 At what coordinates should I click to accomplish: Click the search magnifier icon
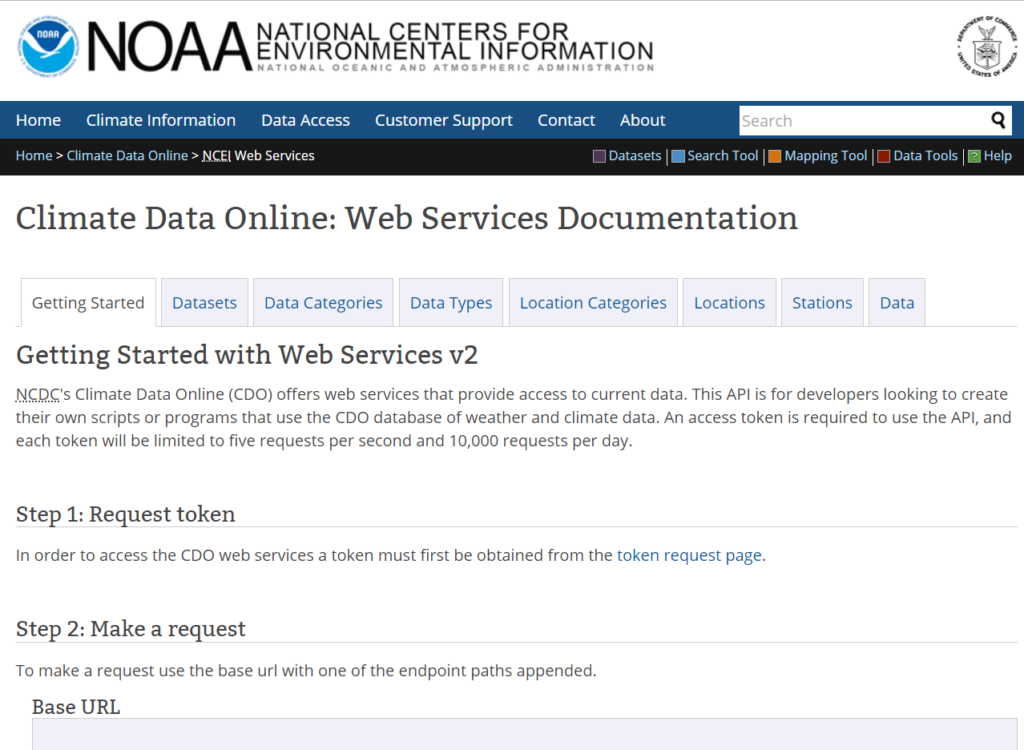(x=999, y=120)
